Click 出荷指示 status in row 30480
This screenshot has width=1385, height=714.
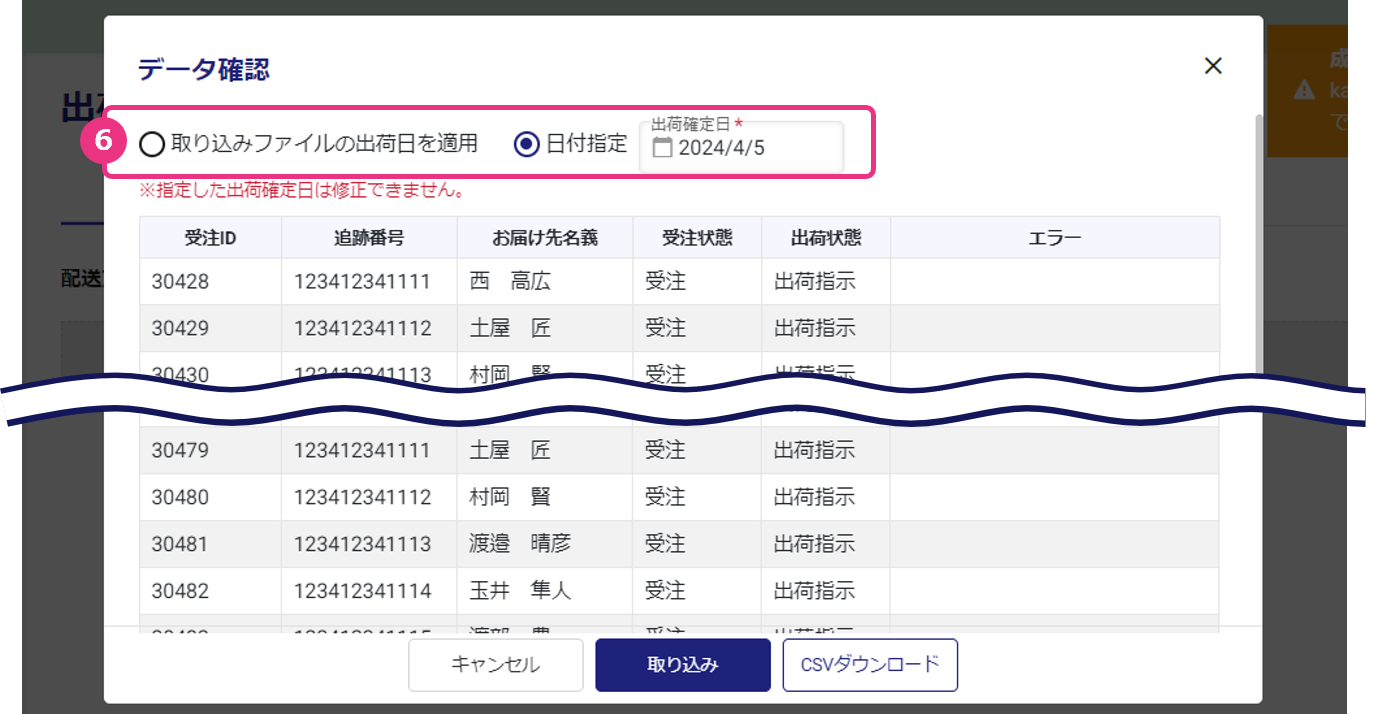815,497
